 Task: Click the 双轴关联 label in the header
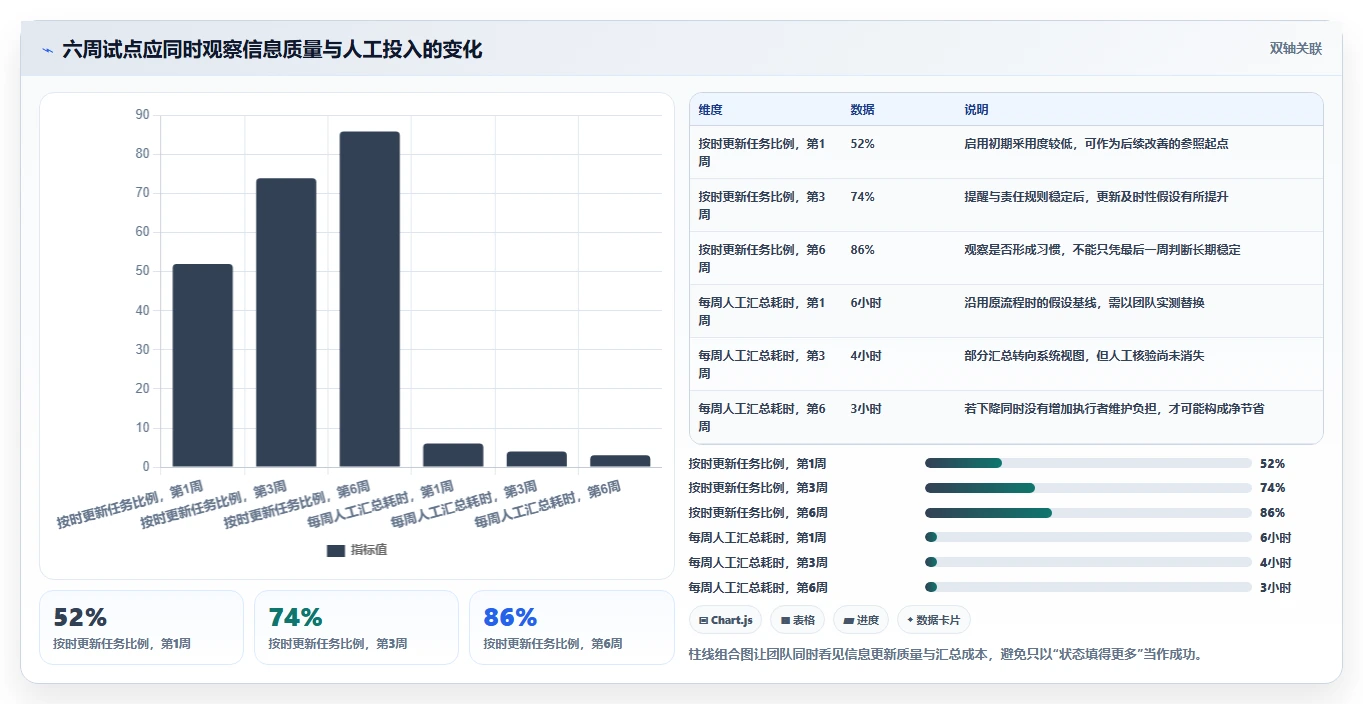[1296, 49]
